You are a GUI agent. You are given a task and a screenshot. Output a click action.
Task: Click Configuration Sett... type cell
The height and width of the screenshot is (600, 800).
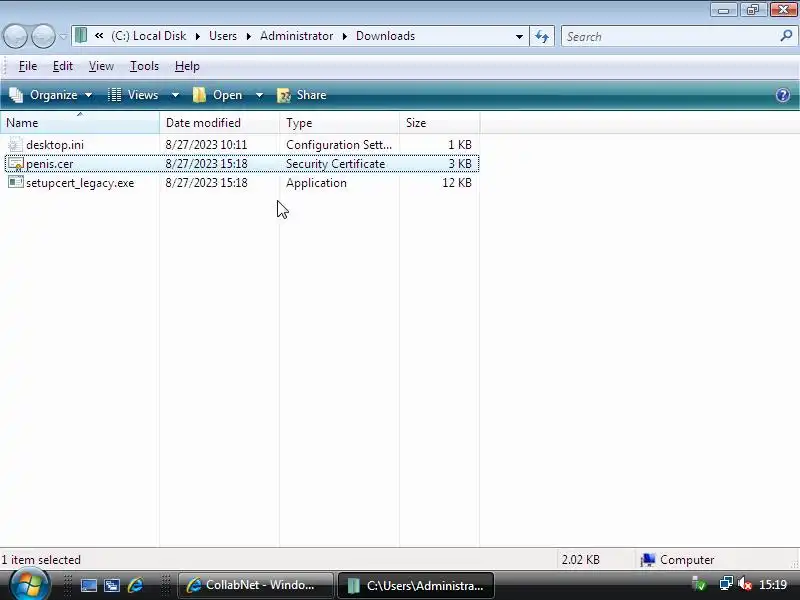tap(339, 145)
